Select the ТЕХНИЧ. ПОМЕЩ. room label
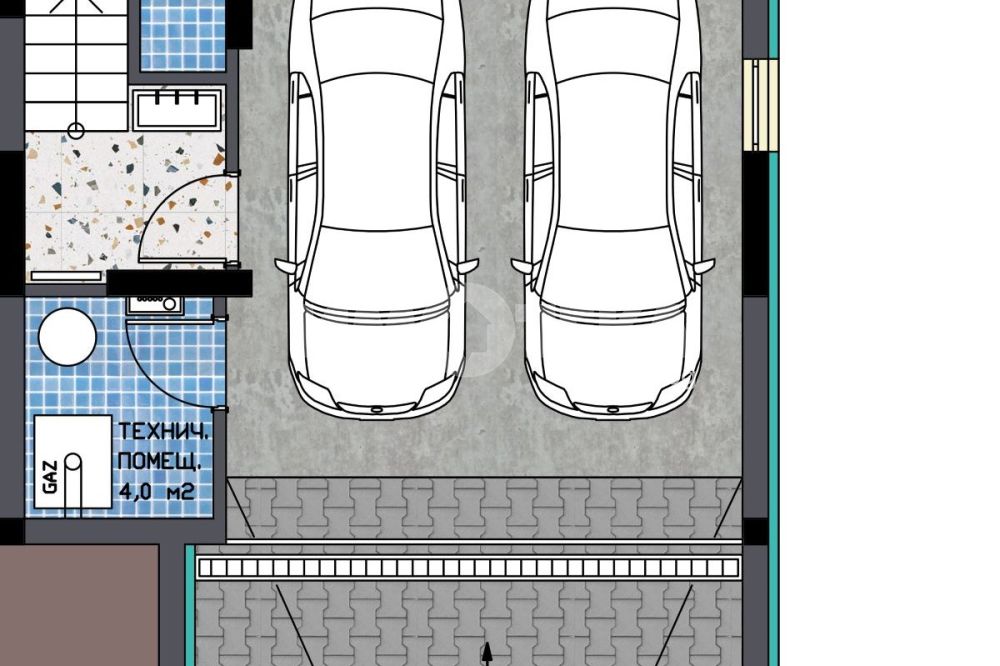The width and height of the screenshot is (1000, 666). [x=164, y=447]
